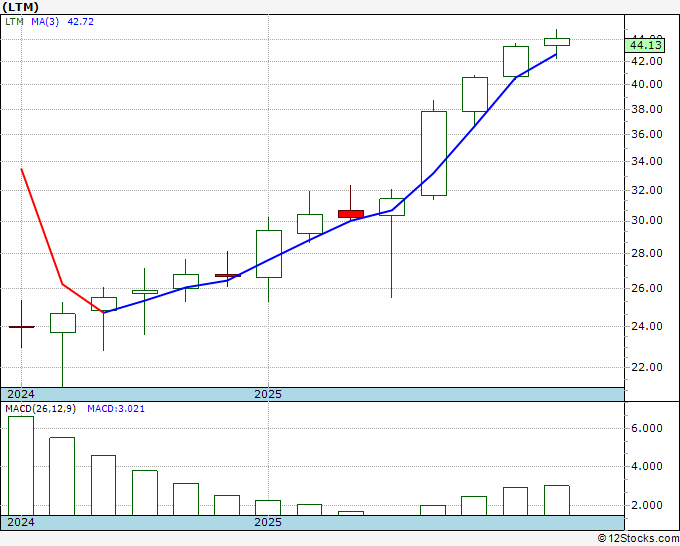Click the 2025 label on price chart axis
This screenshot has width=680, height=546.
[268, 394]
